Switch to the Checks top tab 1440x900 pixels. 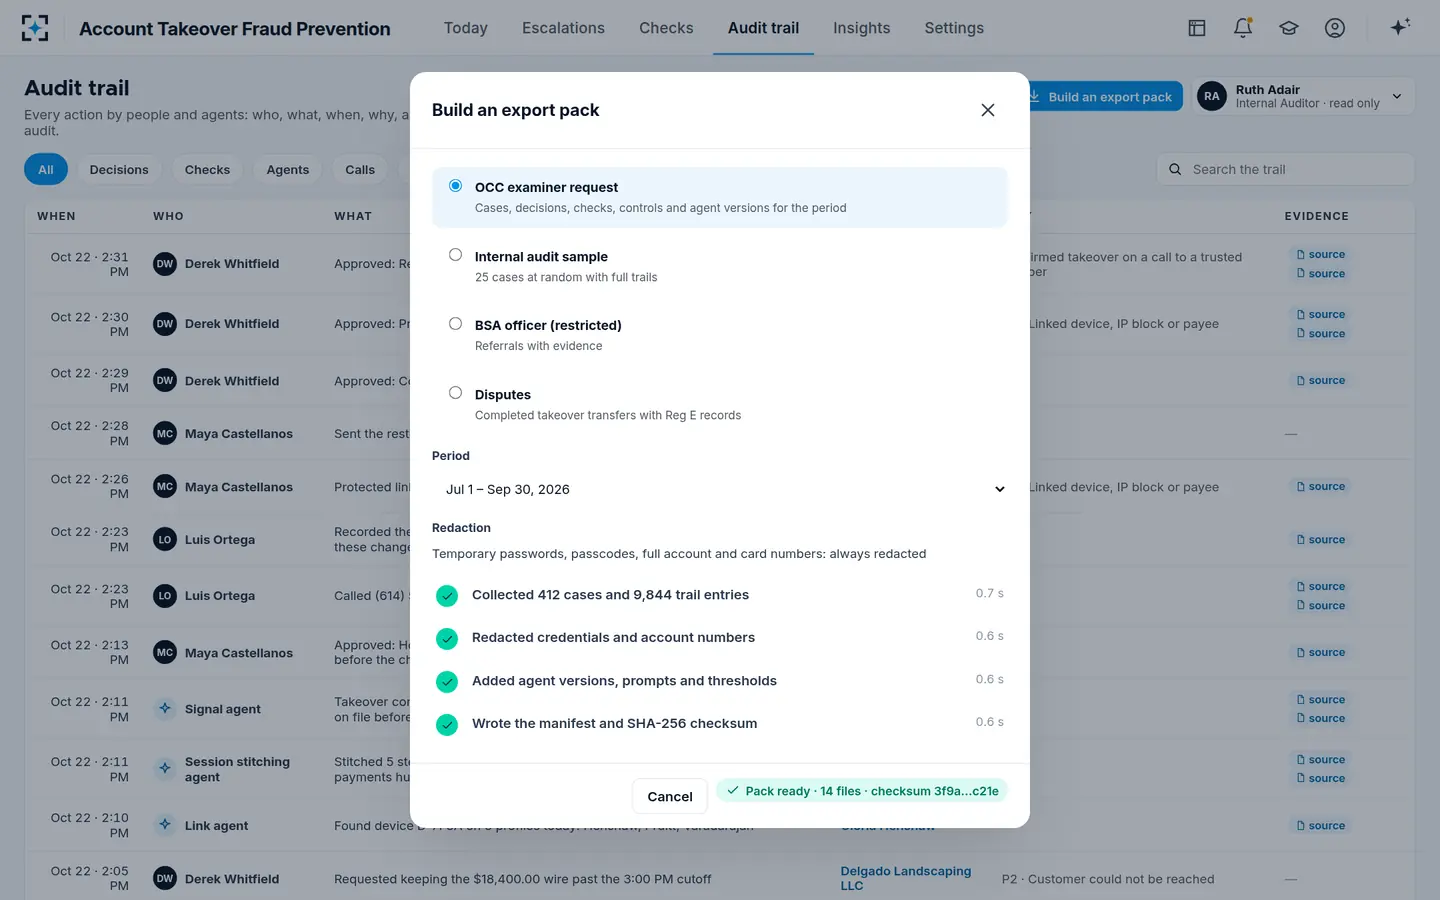tap(666, 28)
